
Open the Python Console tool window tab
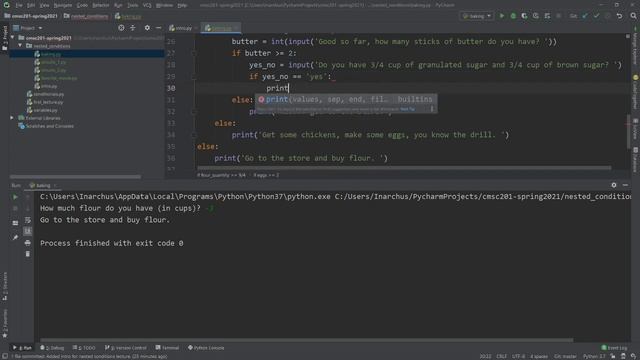click(x=206, y=348)
